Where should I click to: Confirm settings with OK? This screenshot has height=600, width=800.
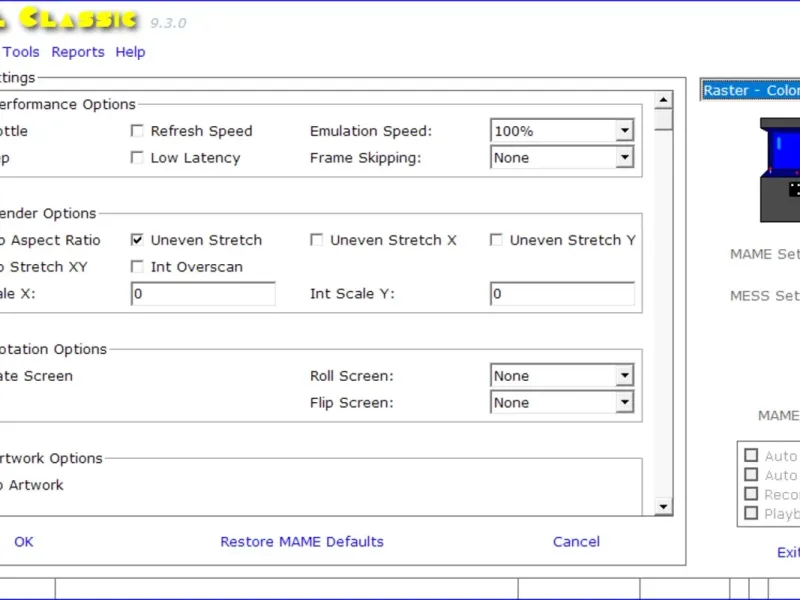(x=23, y=542)
